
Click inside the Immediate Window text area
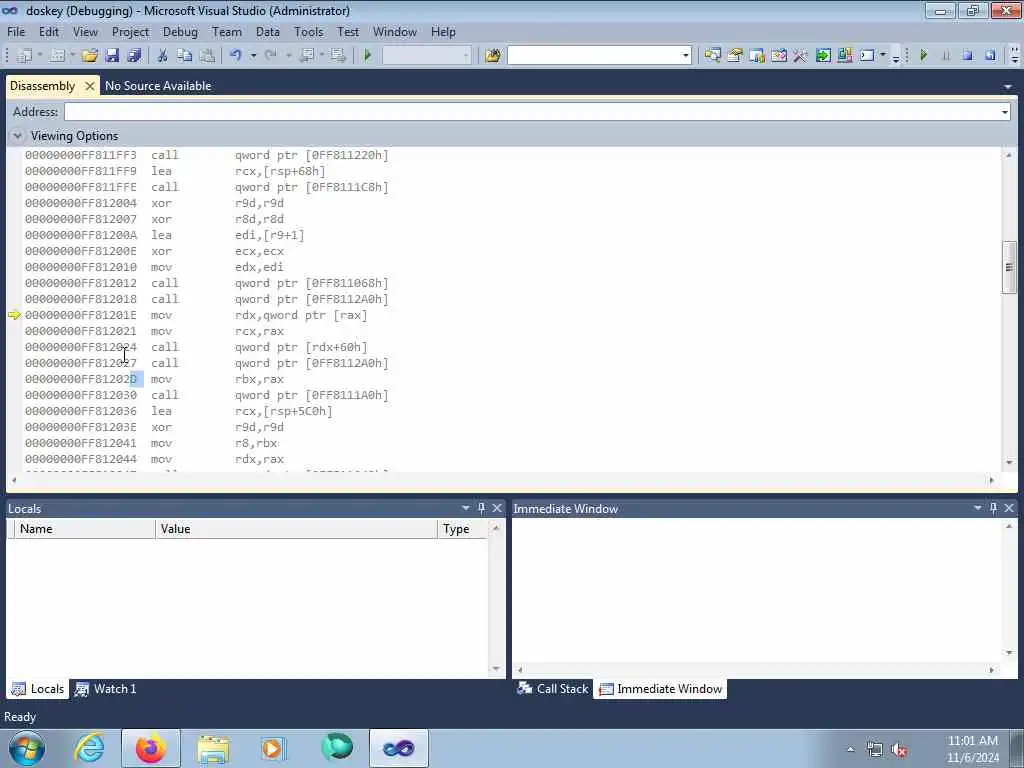coord(758,591)
